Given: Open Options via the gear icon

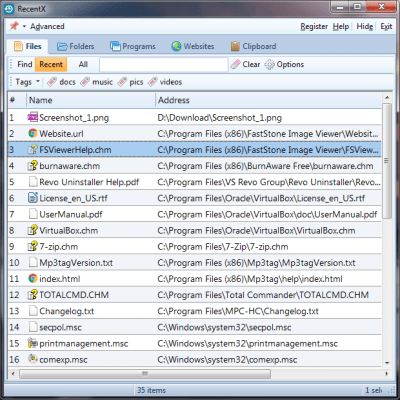Looking at the screenshot, I should [269, 64].
